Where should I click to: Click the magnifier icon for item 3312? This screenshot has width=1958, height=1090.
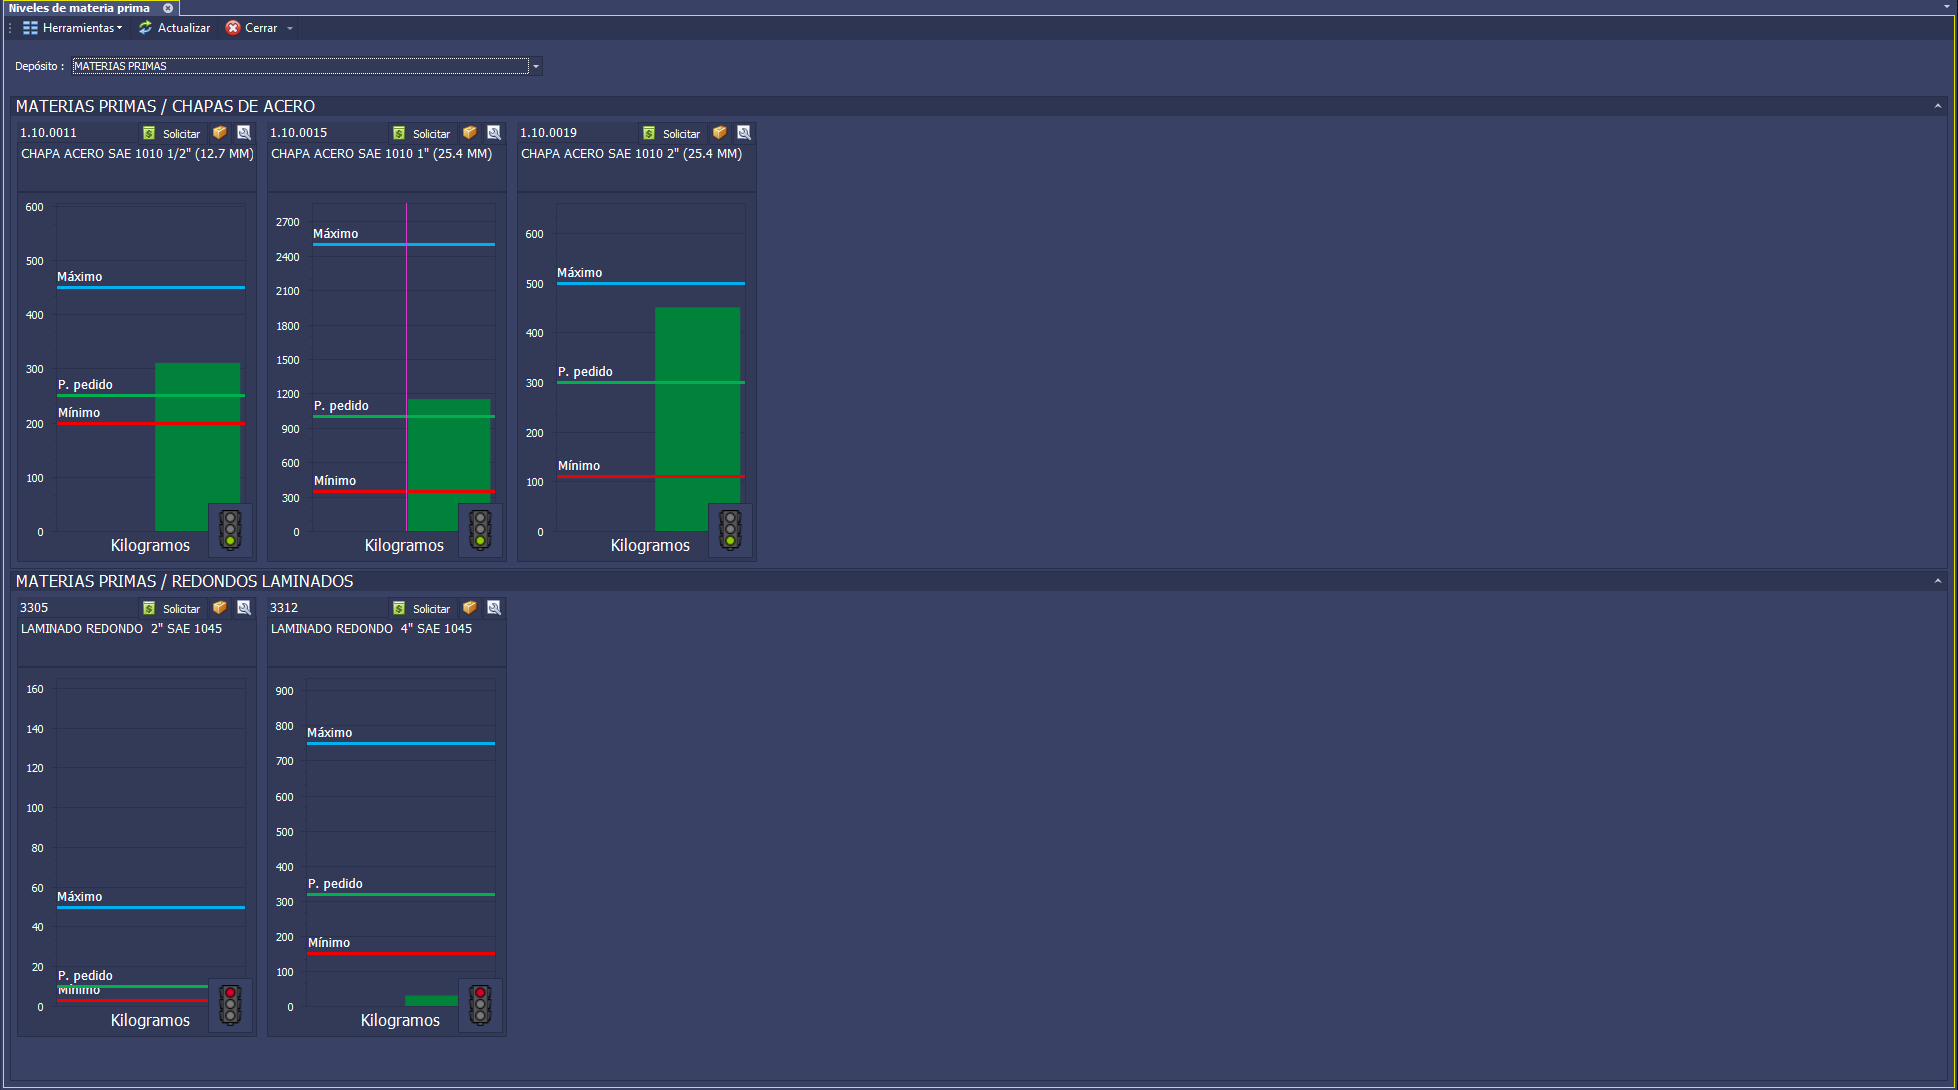tap(494, 608)
